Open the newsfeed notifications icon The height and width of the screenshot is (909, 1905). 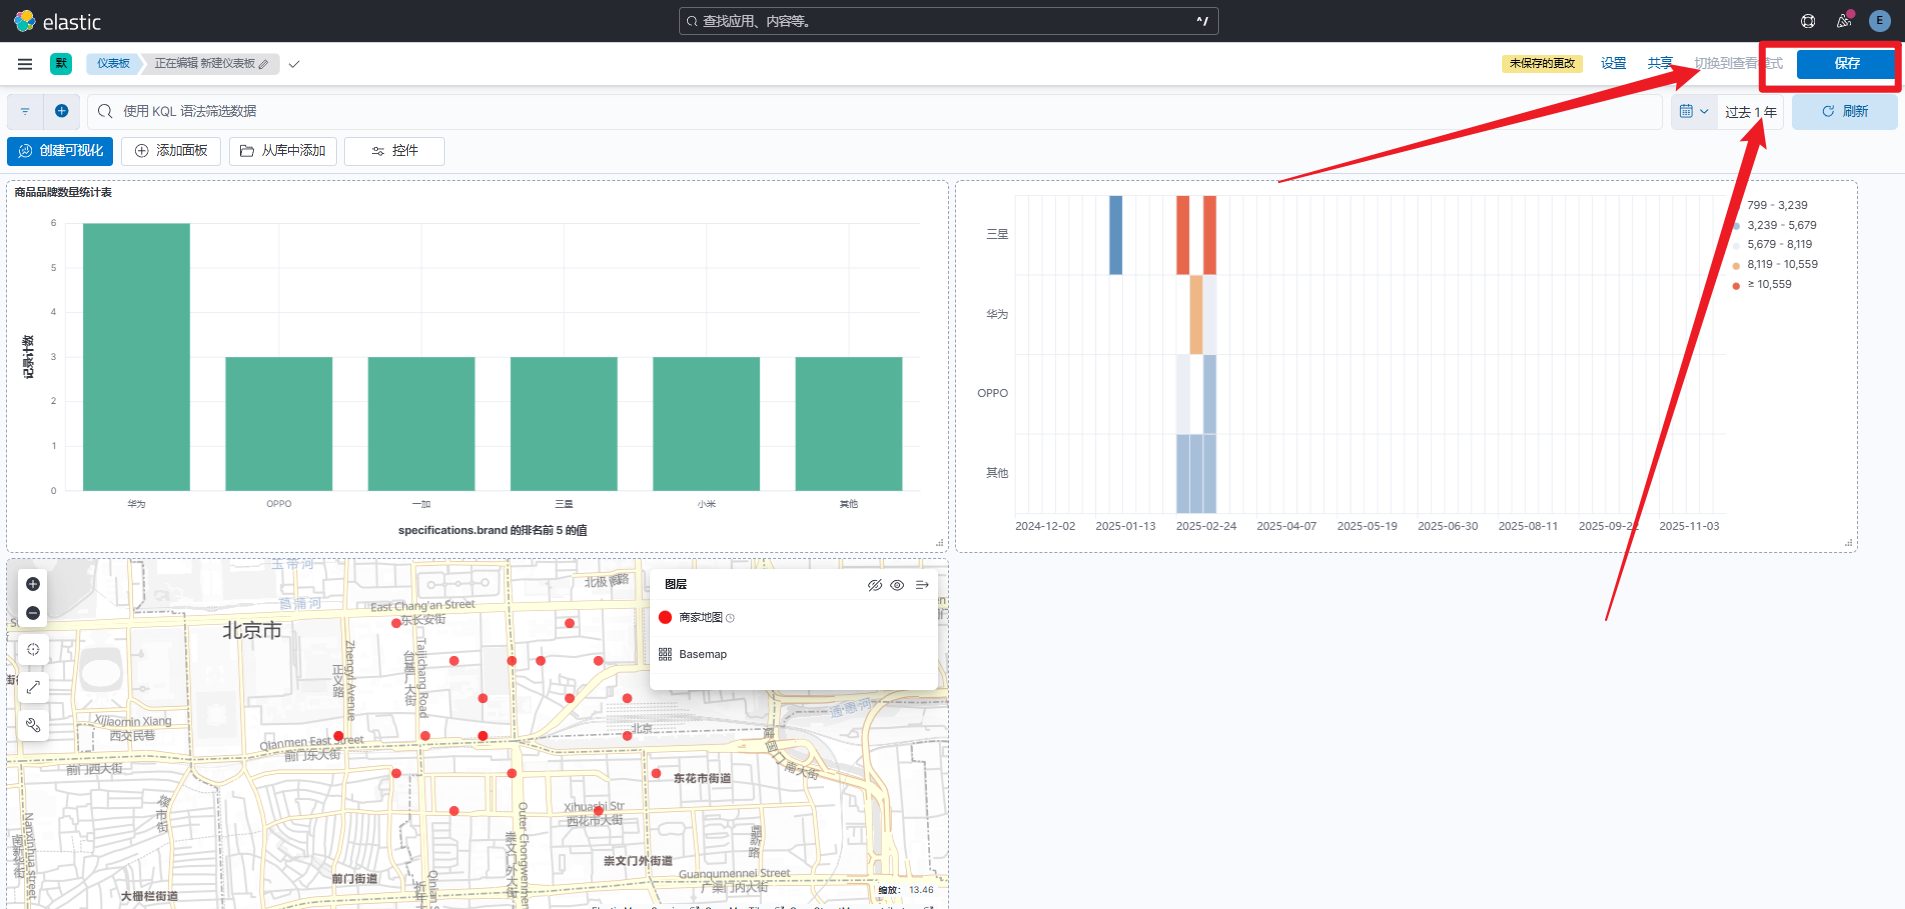[1844, 21]
